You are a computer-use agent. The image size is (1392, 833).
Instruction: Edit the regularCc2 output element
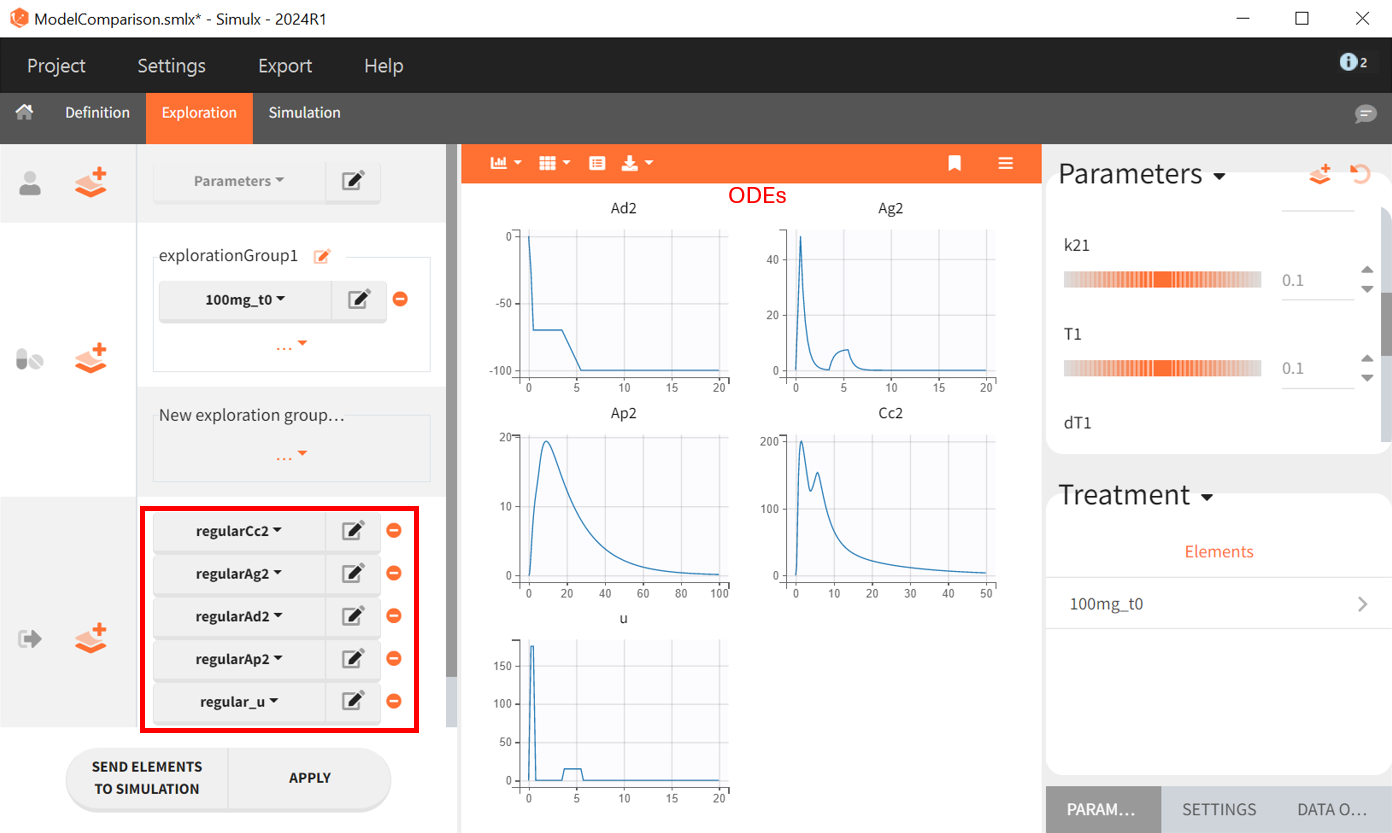(353, 531)
